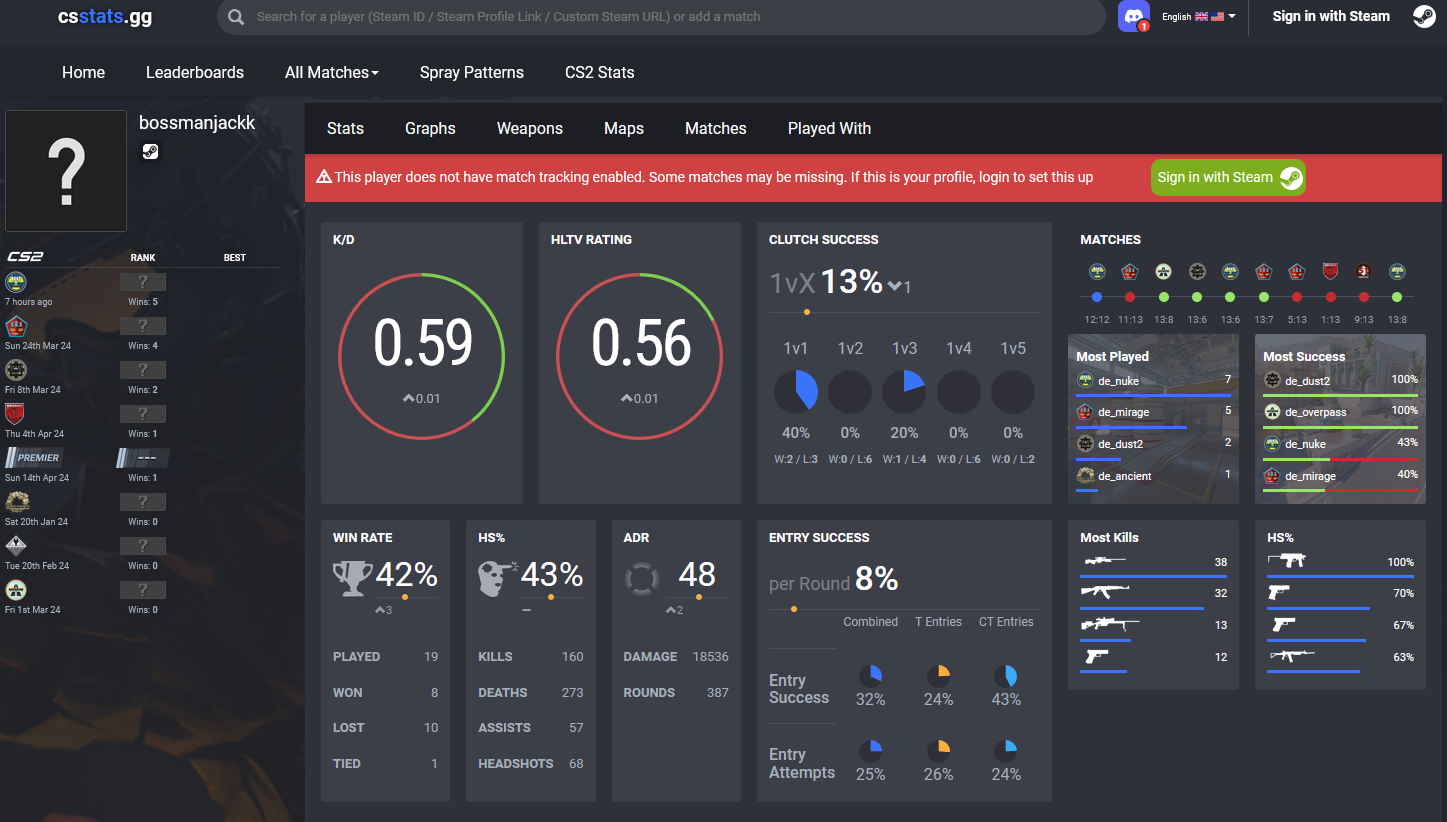Select the red 5:13 match marker
The image size is (1447, 822).
(1297, 297)
